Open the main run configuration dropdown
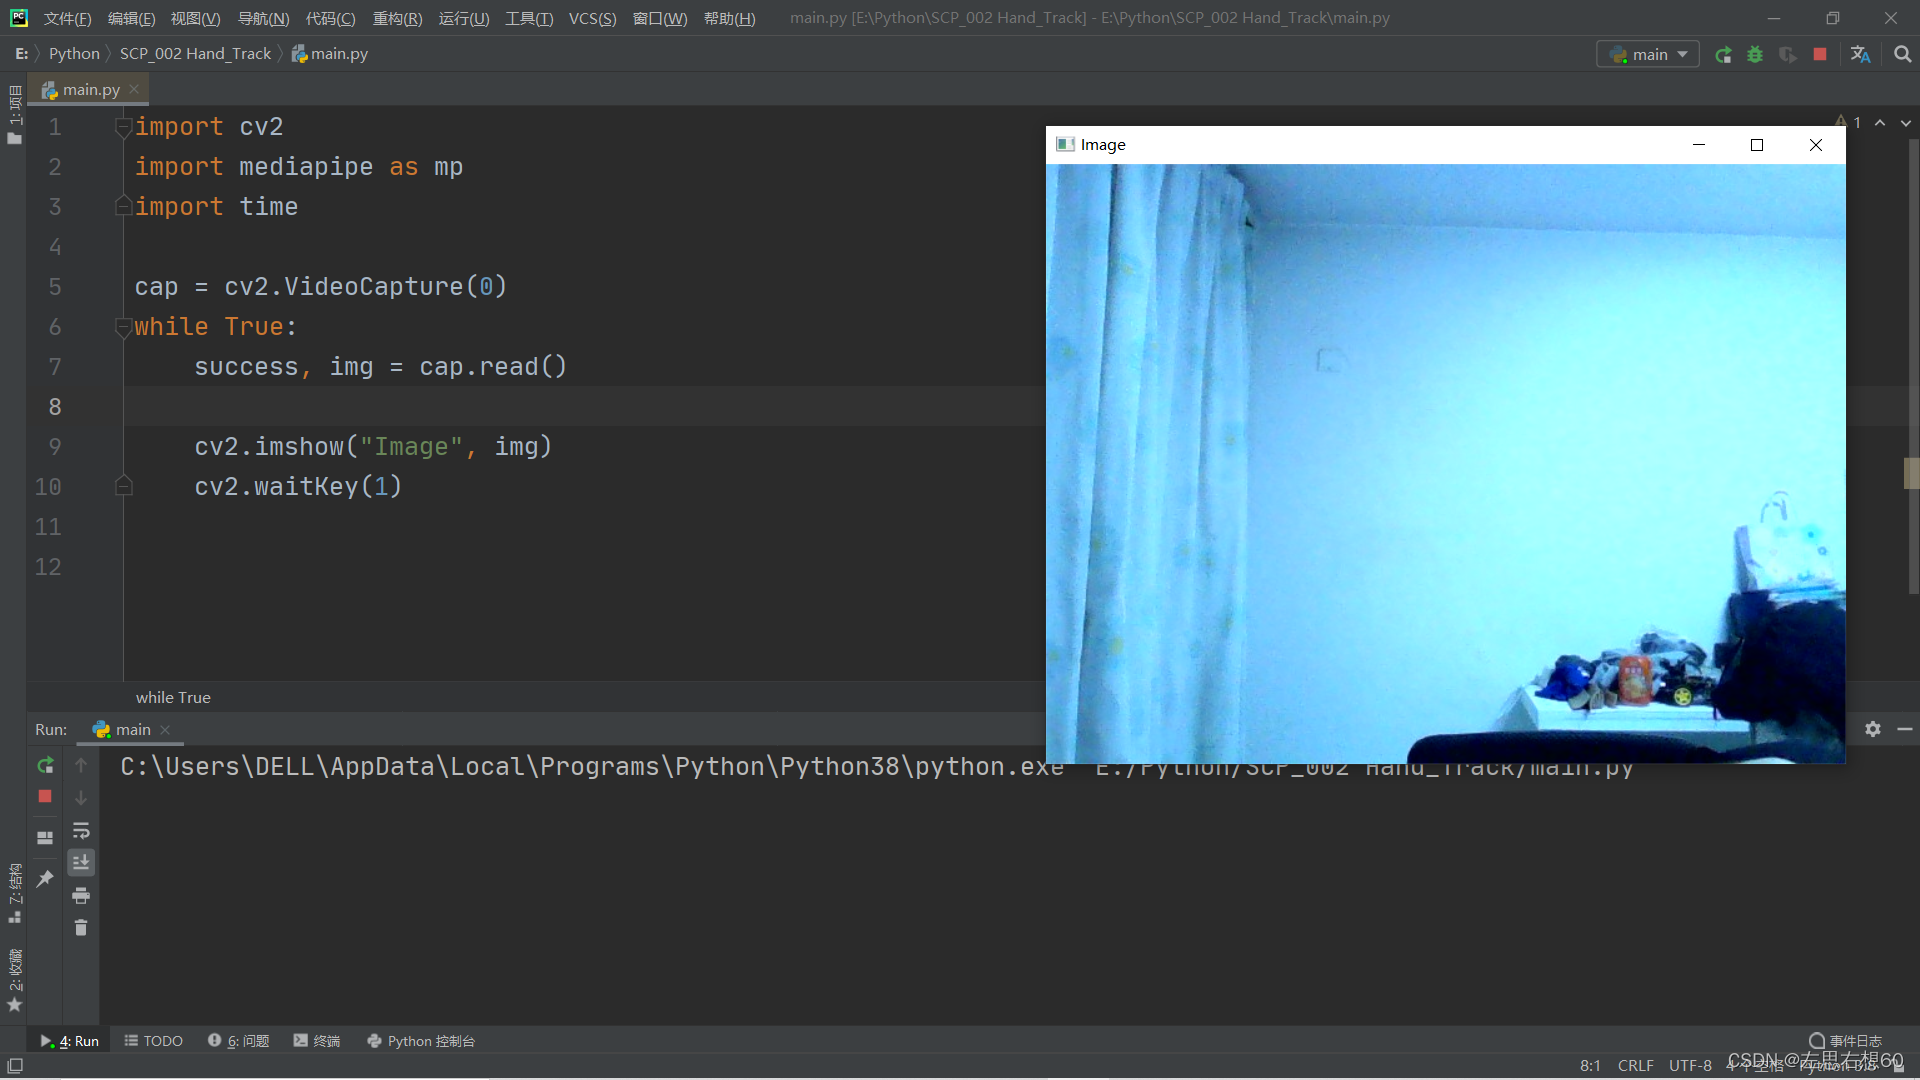Screen dimensions: 1920x1080 (1648, 55)
